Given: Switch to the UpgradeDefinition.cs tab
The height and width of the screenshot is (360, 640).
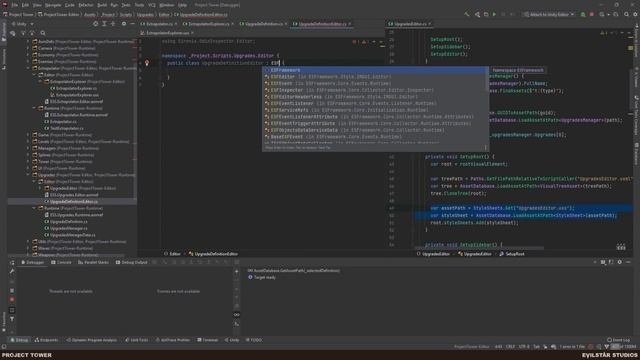Looking at the screenshot, I should pos(264,24).
